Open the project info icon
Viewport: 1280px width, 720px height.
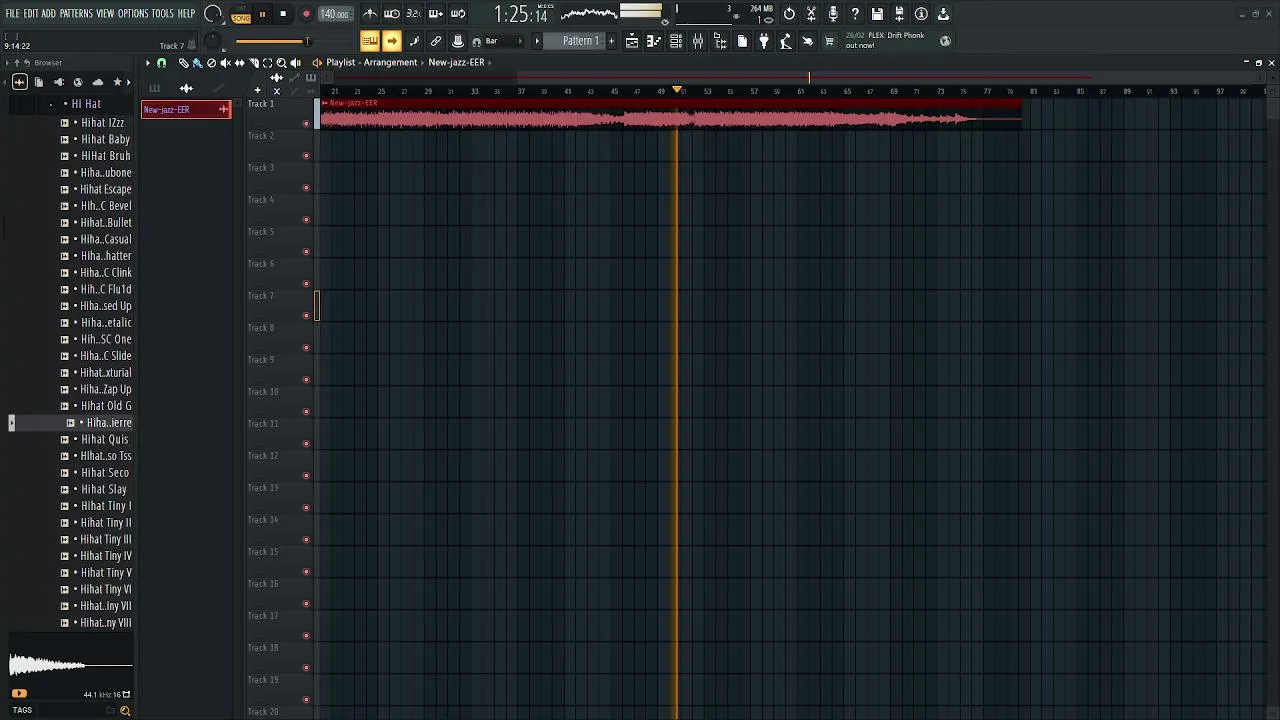click(x=921, y=14)
